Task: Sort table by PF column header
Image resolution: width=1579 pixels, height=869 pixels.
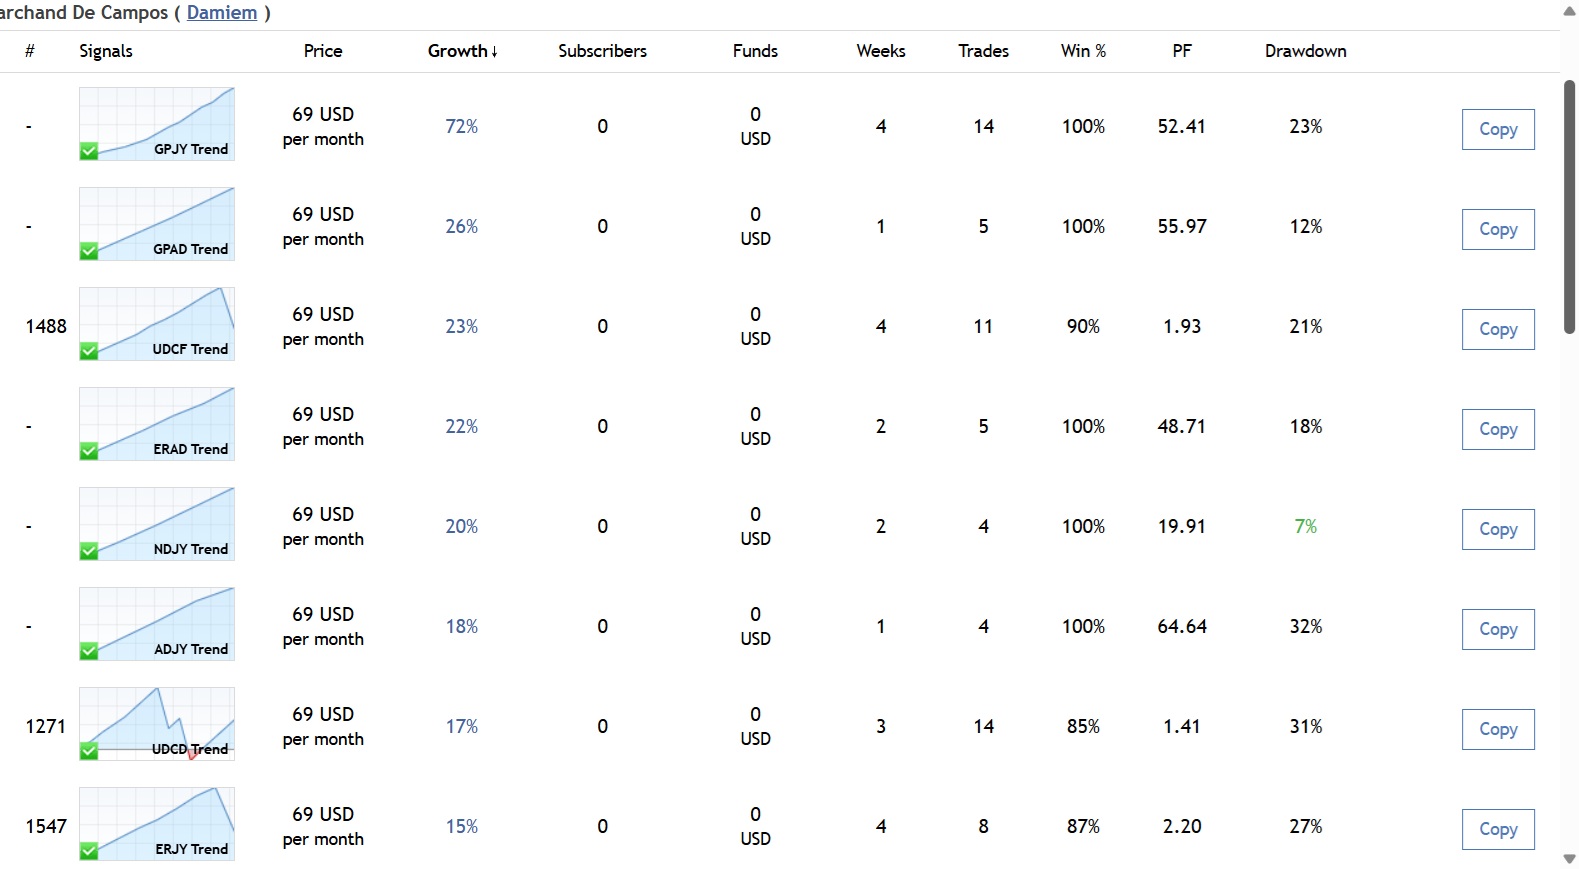Action: [x=1182, y=51]
